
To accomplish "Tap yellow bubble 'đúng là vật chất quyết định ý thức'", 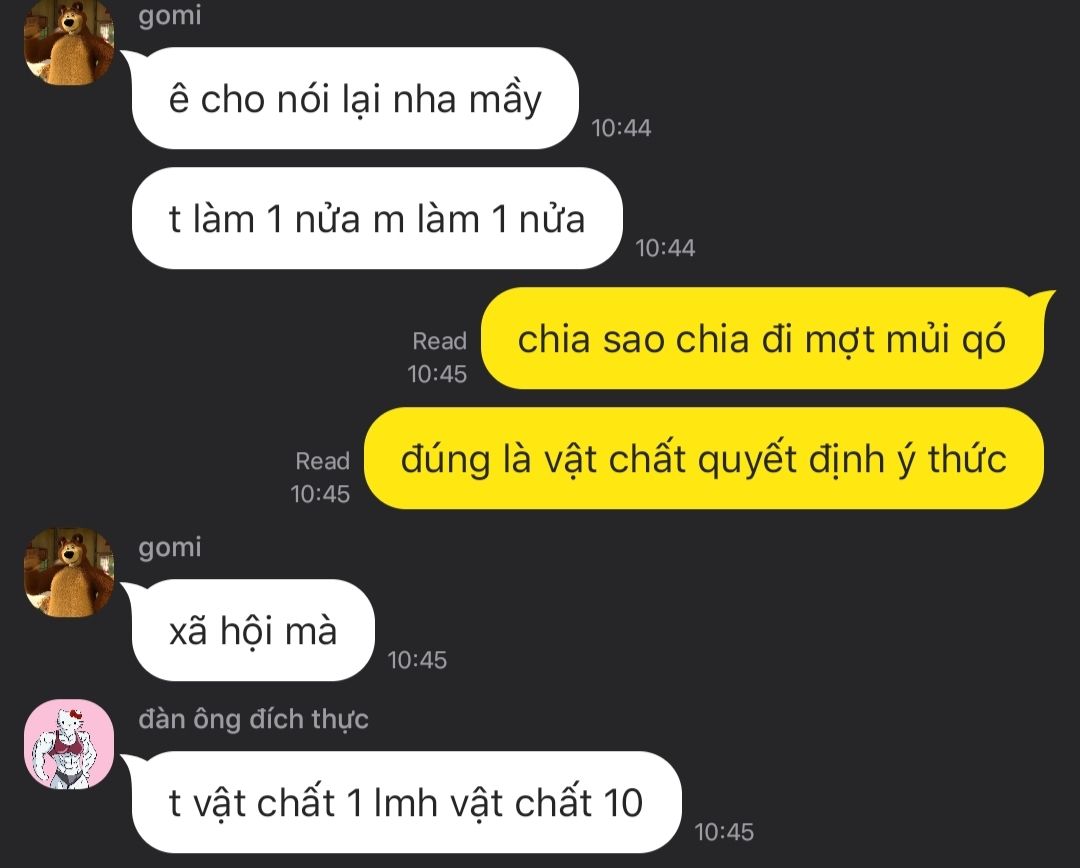I will click(704, 458).
